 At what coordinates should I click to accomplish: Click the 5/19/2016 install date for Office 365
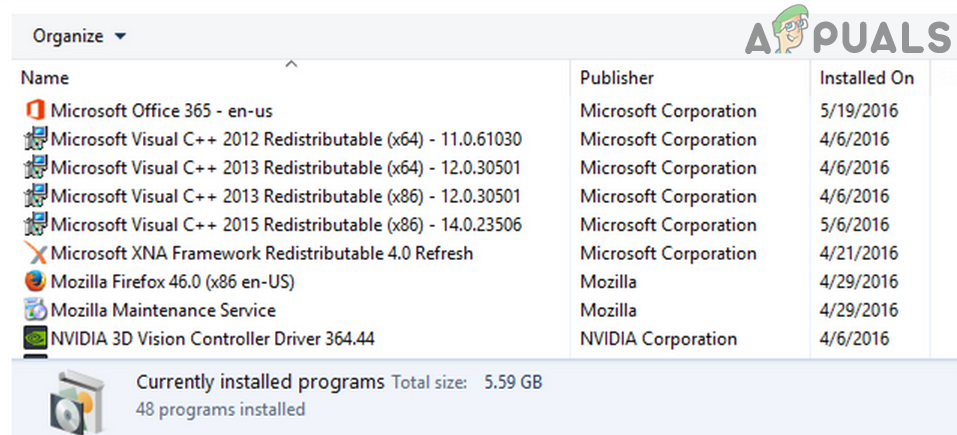[858, 111]
